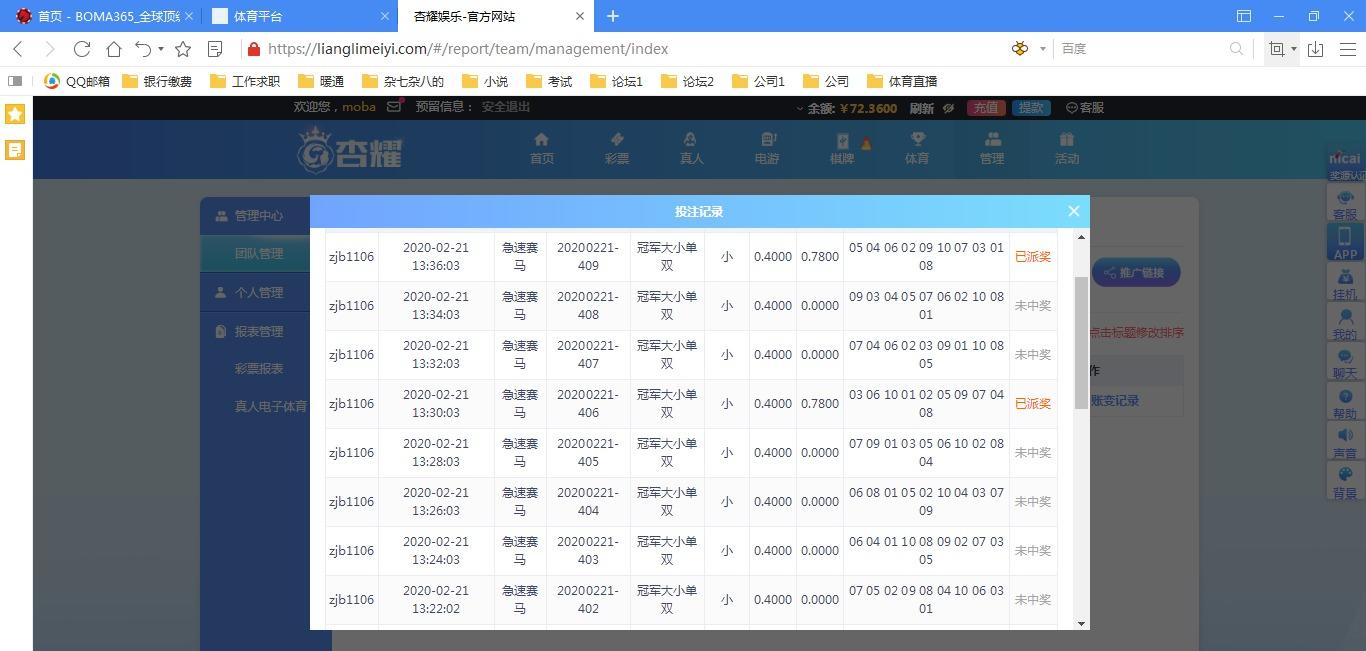Open the 体育 sports nav icon
Screen dimensions: 1366x651
point(917,148)
